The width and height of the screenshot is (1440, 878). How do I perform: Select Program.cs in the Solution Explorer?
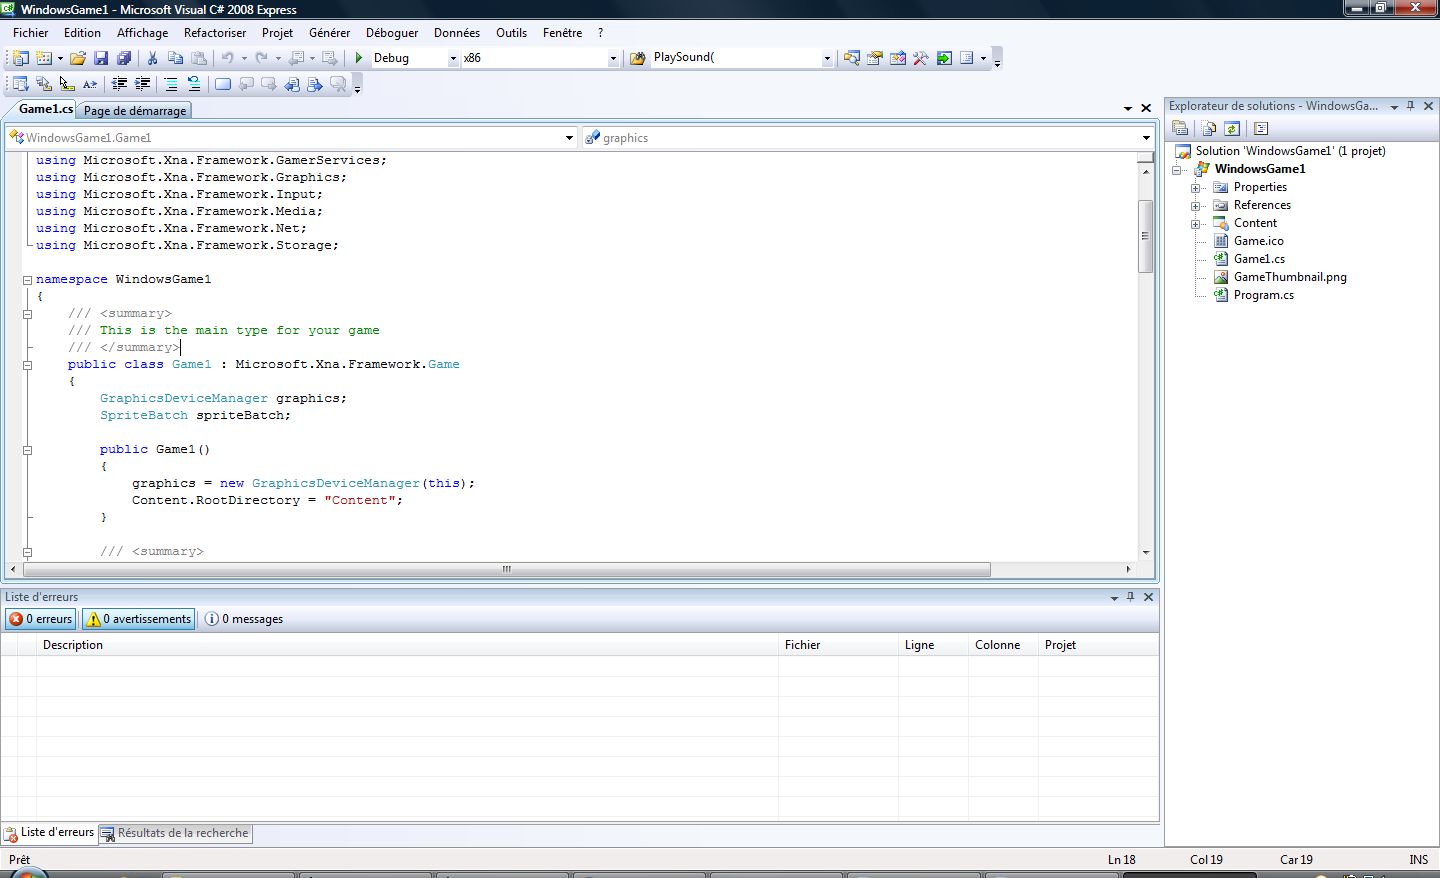[x=1263, y=295]
